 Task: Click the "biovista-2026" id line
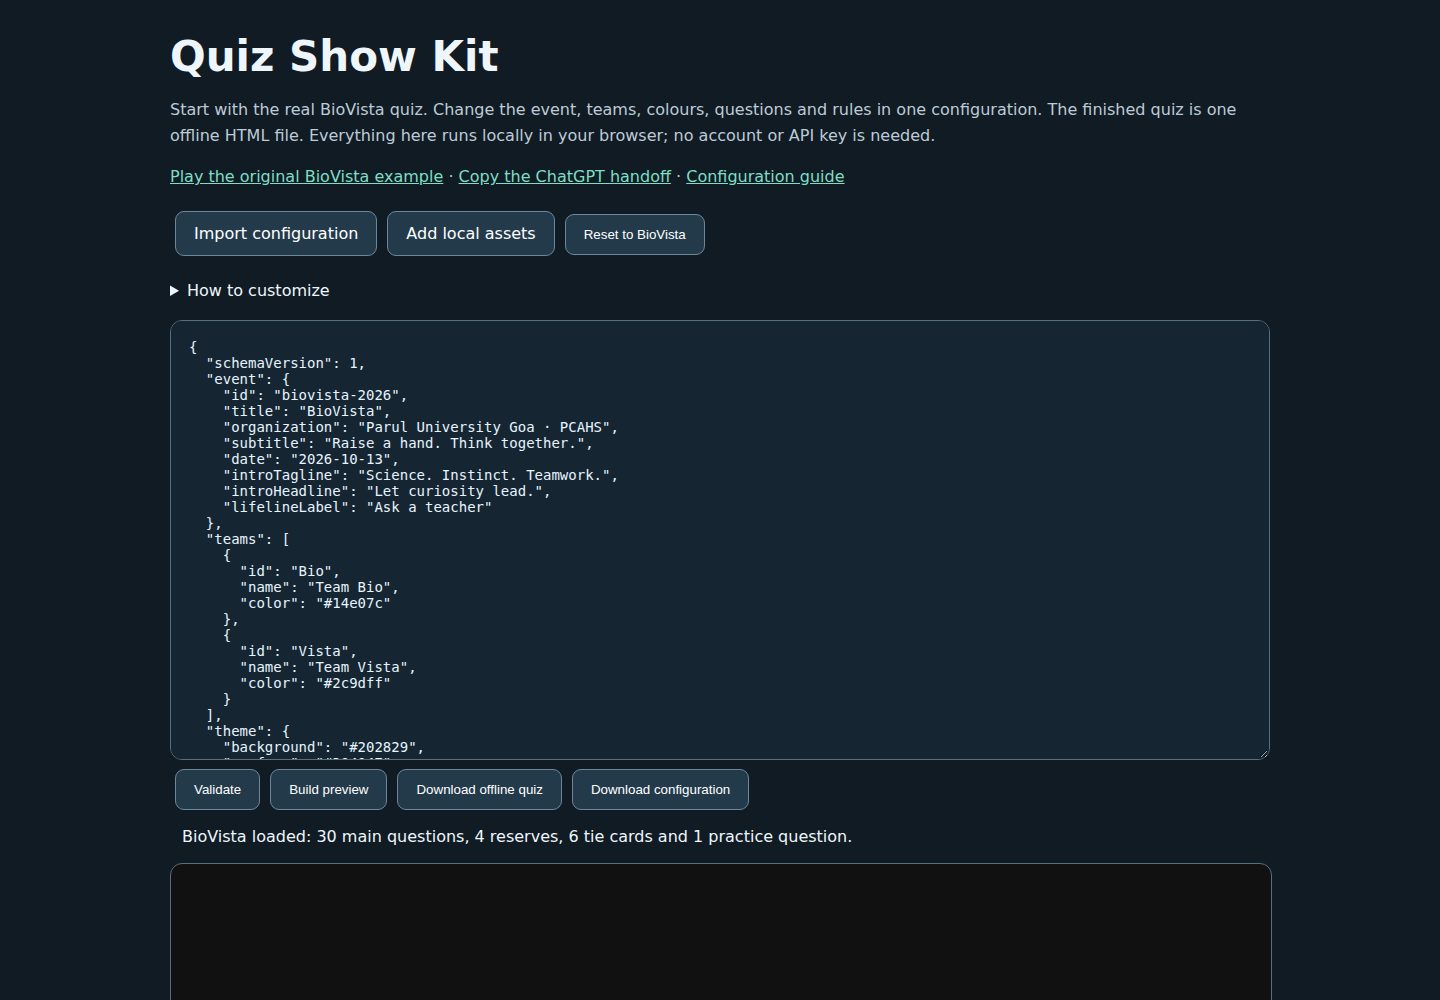[315, 395]
